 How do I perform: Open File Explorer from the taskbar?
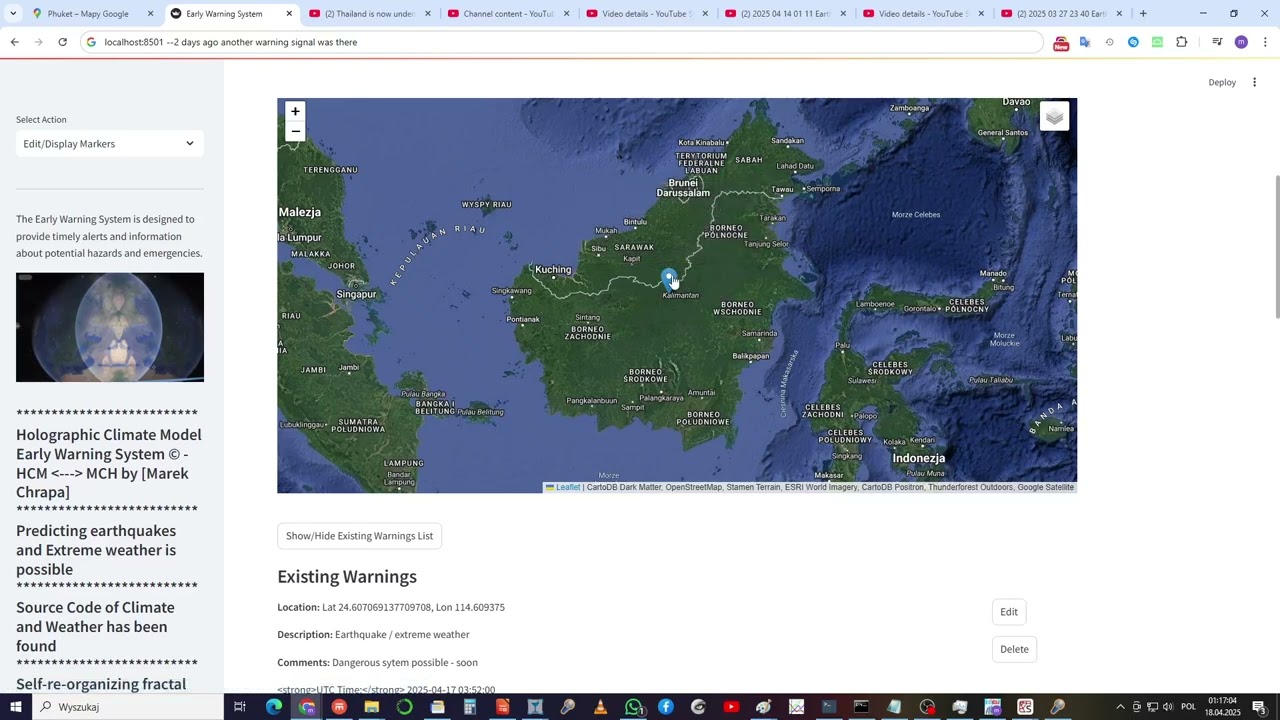[372, 707]
